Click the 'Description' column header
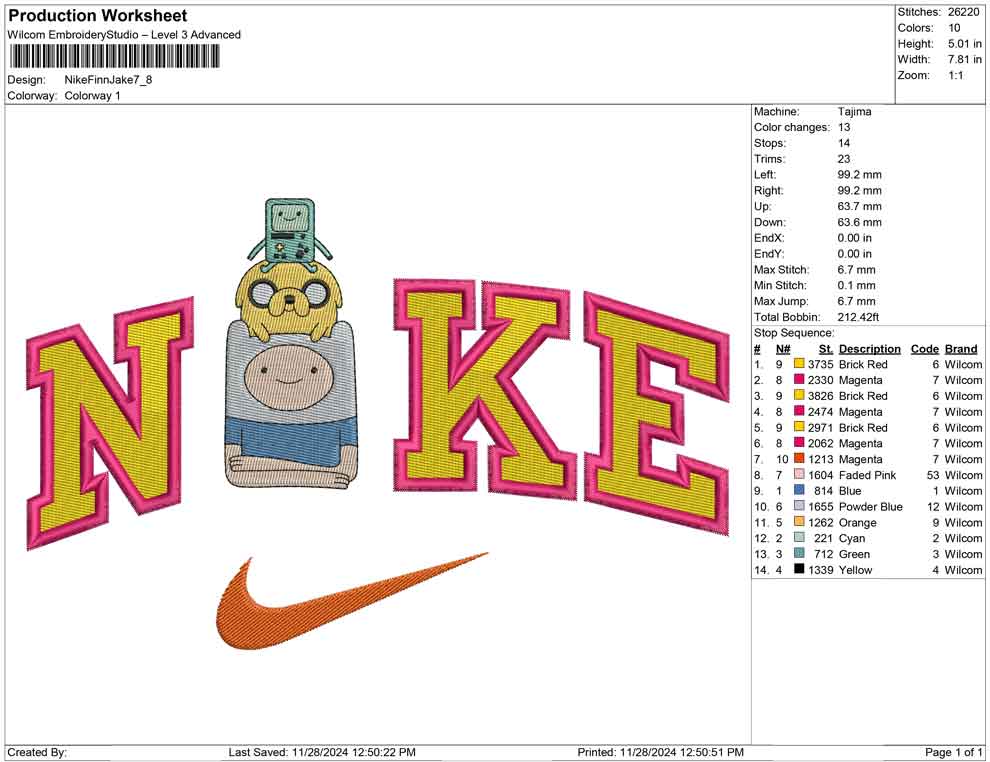 click(869, 349)
